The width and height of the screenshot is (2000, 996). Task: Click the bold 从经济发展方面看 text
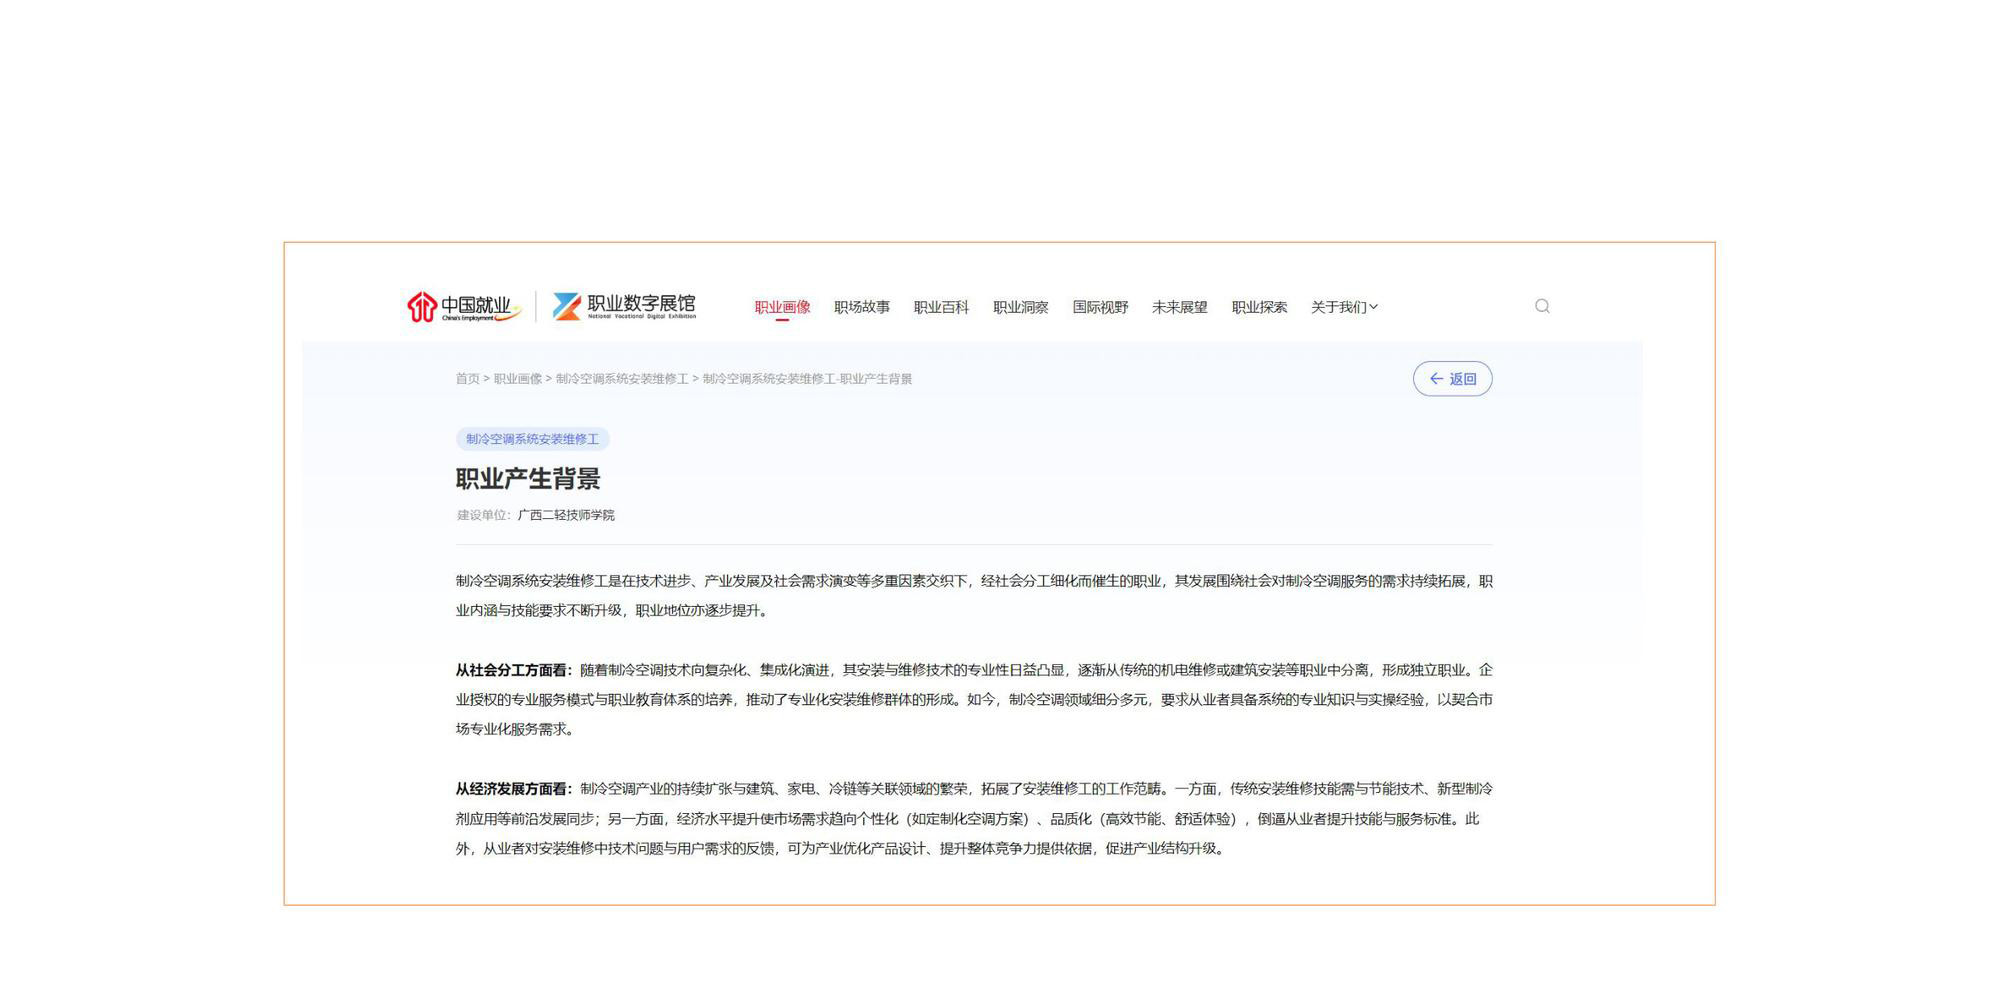(514, 789)
